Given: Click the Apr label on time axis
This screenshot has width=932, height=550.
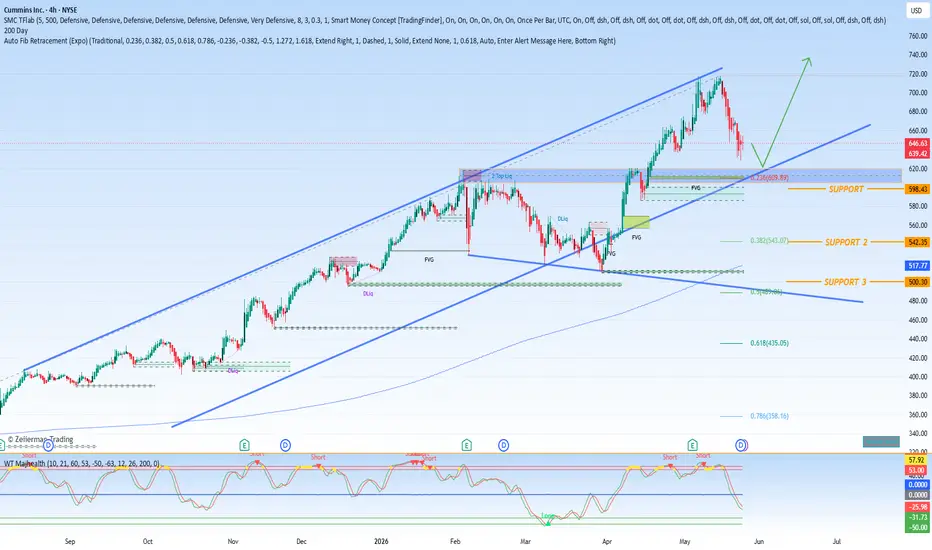Looking at the screenshot, I should (x=607, y=542).
